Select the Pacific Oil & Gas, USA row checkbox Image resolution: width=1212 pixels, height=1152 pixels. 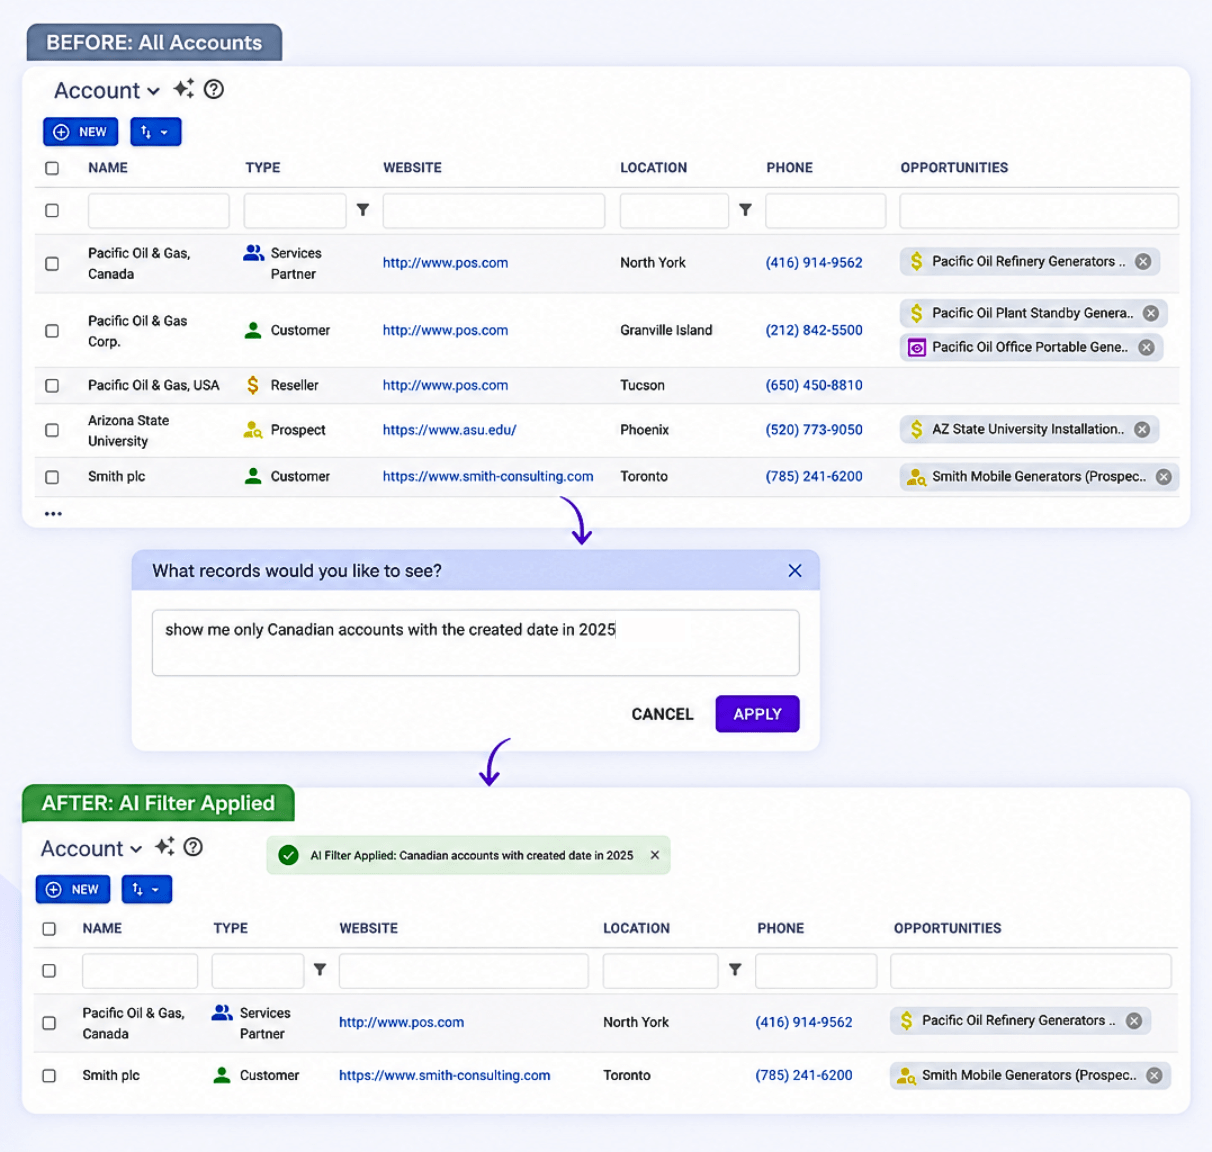52,385
